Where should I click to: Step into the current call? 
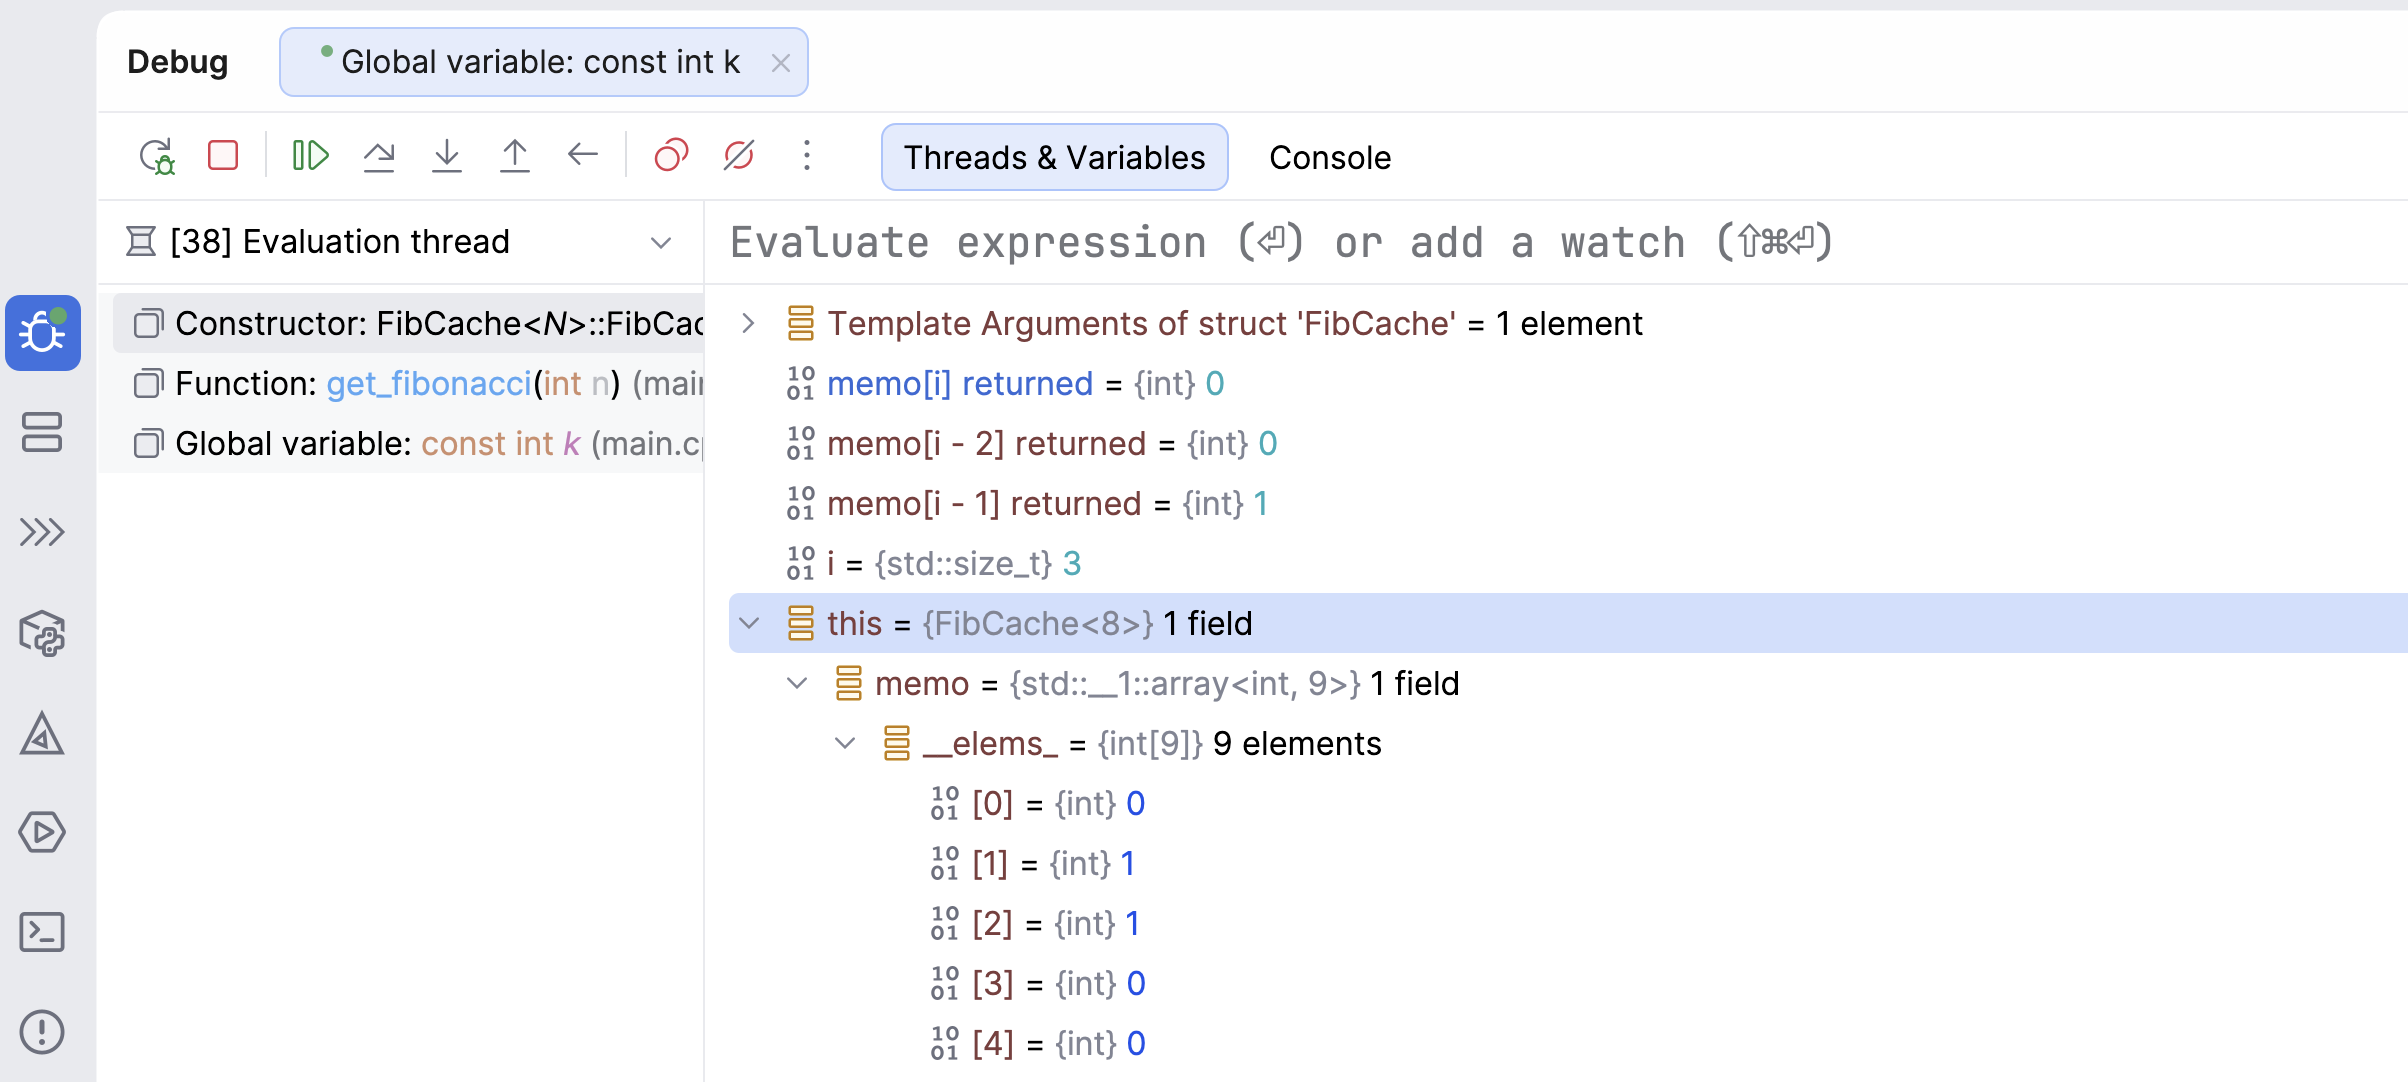tap(447, 156)
